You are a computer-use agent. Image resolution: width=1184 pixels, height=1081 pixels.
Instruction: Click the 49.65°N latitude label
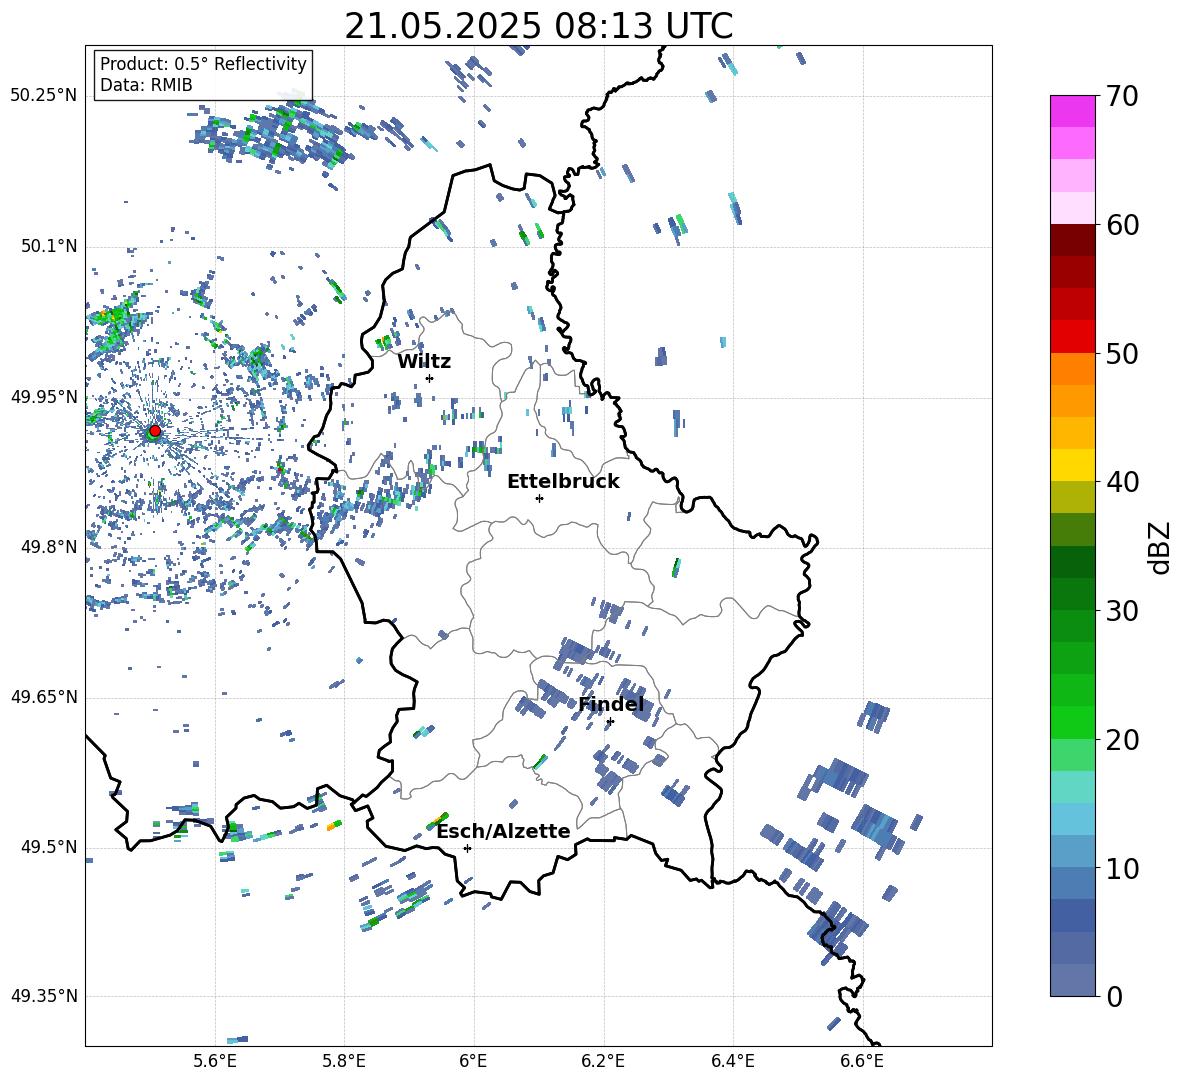(x=44, y=697)
